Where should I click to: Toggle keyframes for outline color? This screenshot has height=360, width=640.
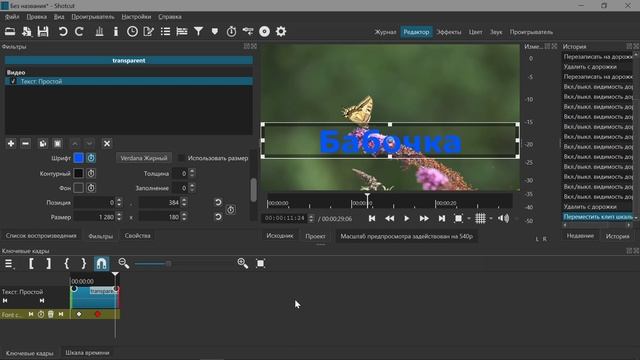pyautogui.click(x=91, y=173)
